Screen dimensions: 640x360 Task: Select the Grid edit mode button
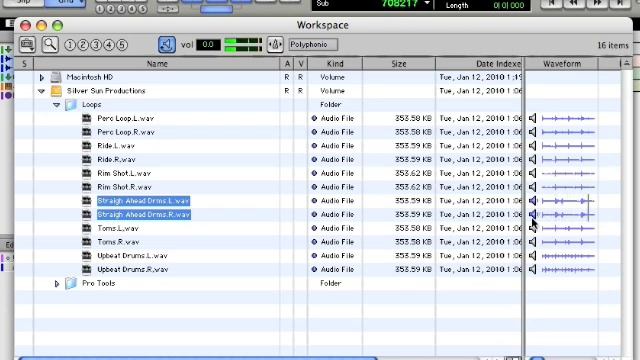(x=65, y=2)
